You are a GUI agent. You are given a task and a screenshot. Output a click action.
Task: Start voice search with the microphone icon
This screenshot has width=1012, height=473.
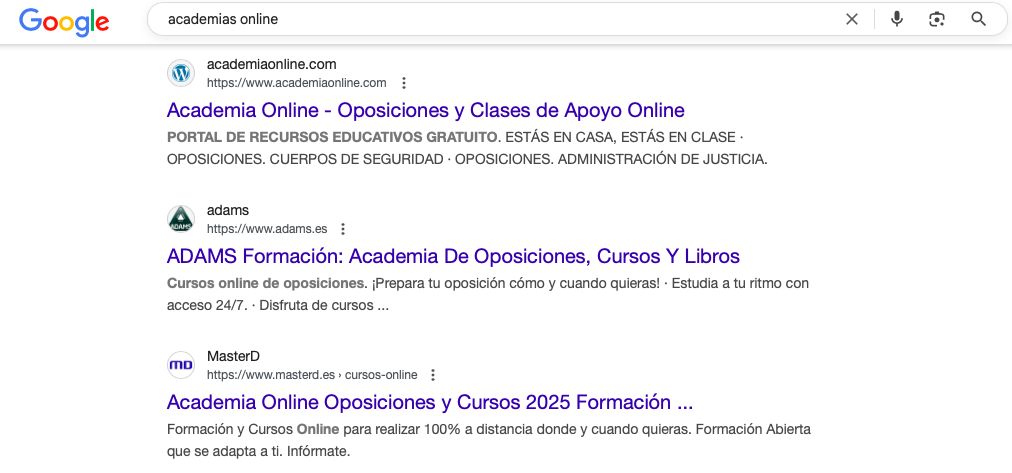(896, 19)
